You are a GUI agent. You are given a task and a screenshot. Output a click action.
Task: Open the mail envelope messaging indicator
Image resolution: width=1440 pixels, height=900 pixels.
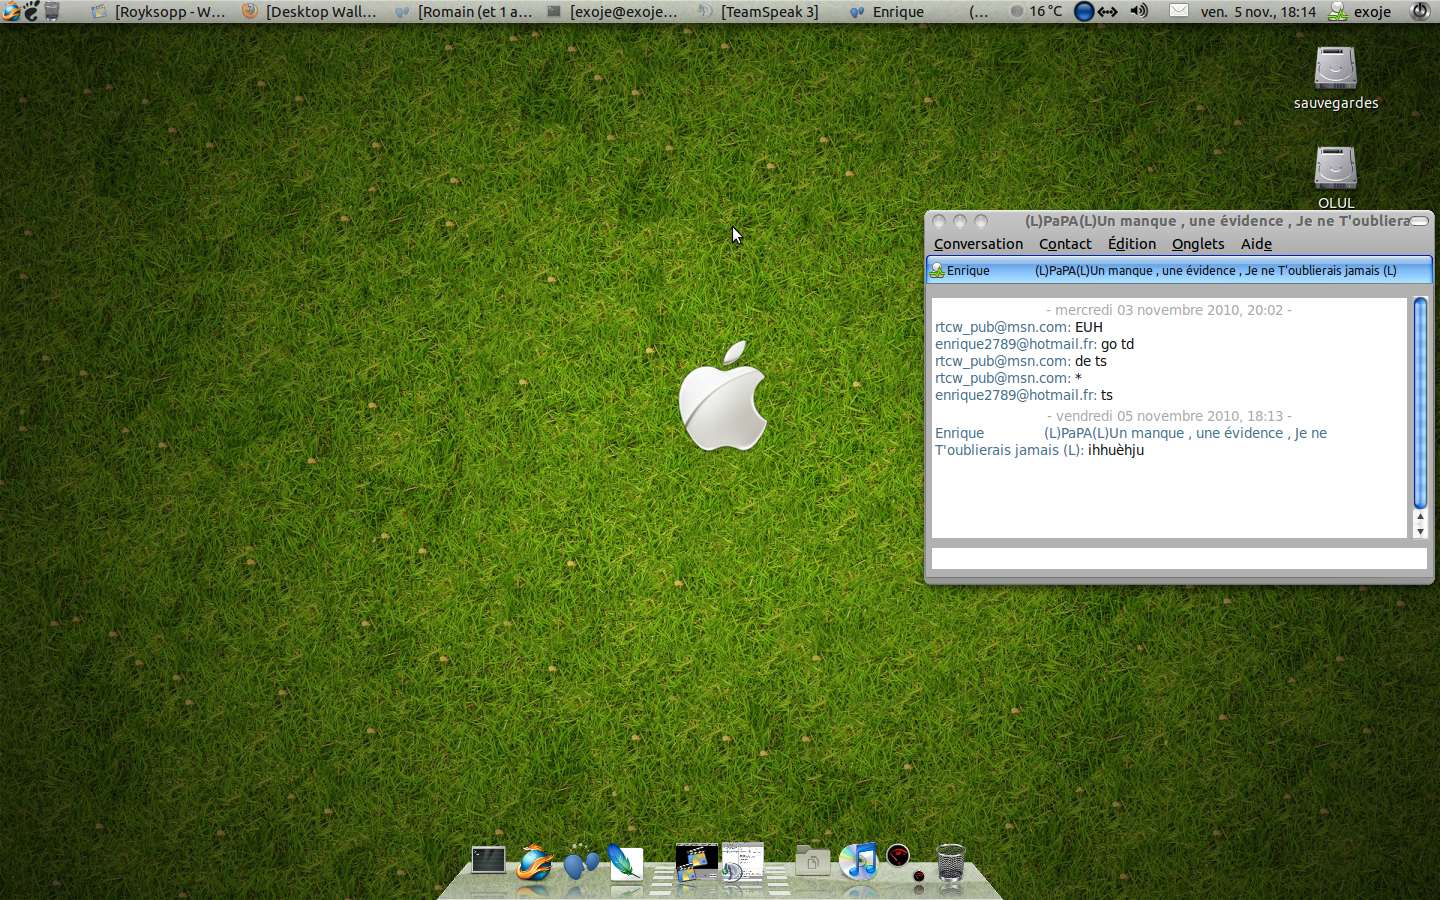point(1179,12)
